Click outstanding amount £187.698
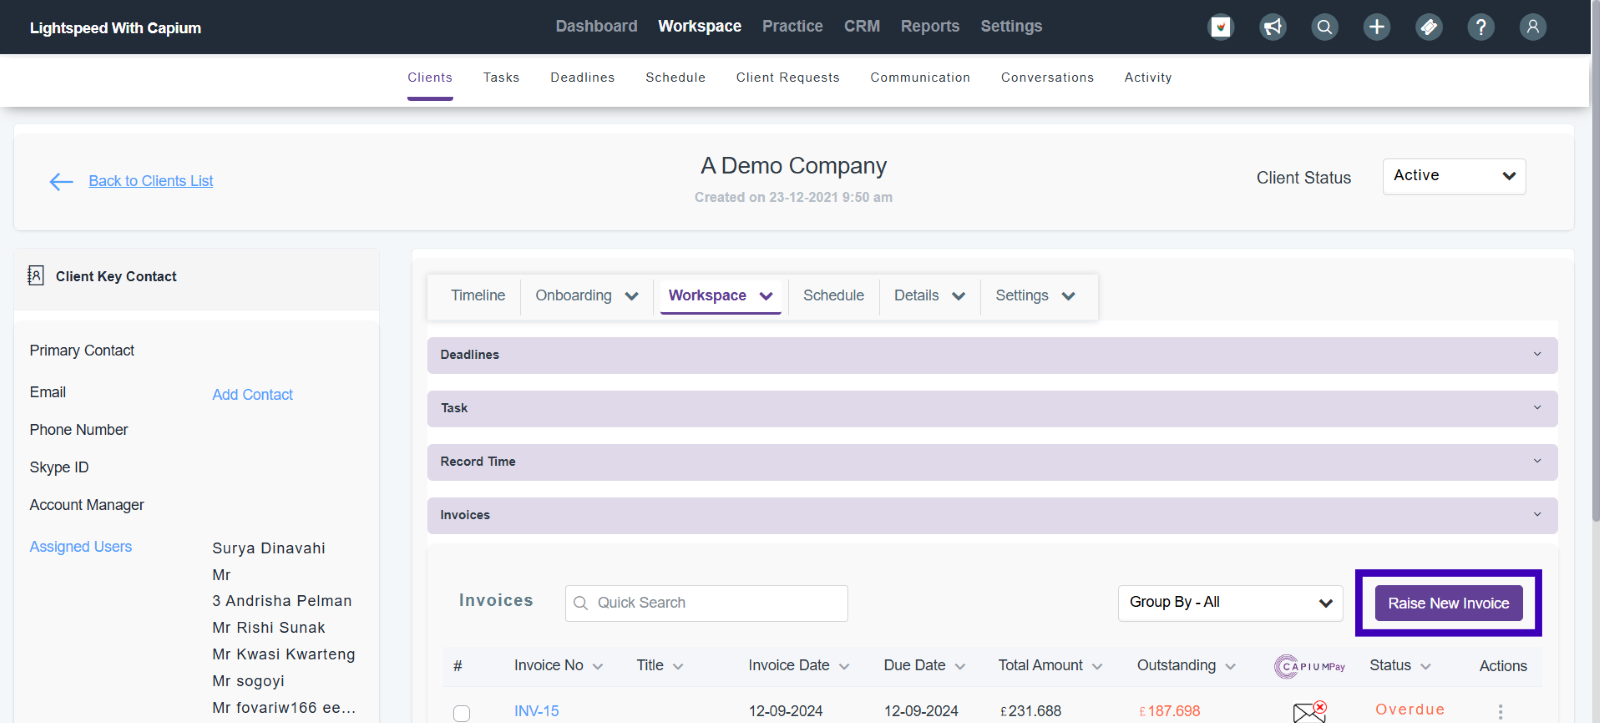This screenshot has height=723, width=1600. pos(1169,712)
